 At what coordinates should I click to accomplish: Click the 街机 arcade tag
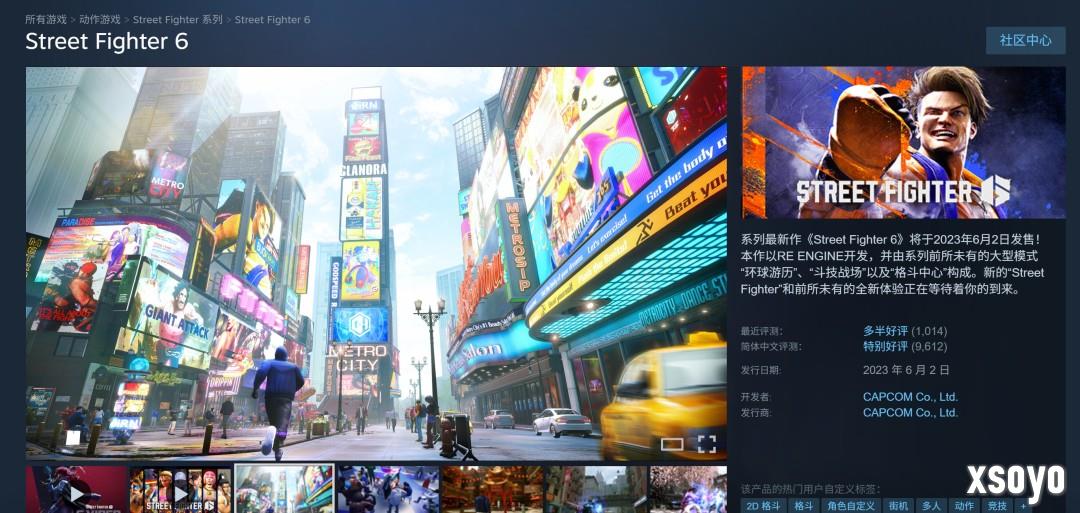tap(898, 506)
